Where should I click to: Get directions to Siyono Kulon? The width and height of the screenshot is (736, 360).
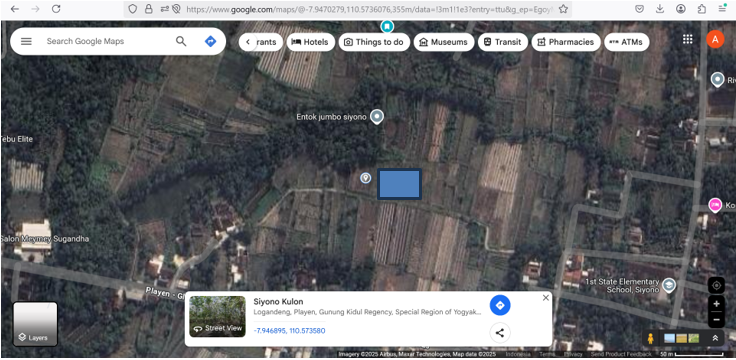[x=500, y=306]
